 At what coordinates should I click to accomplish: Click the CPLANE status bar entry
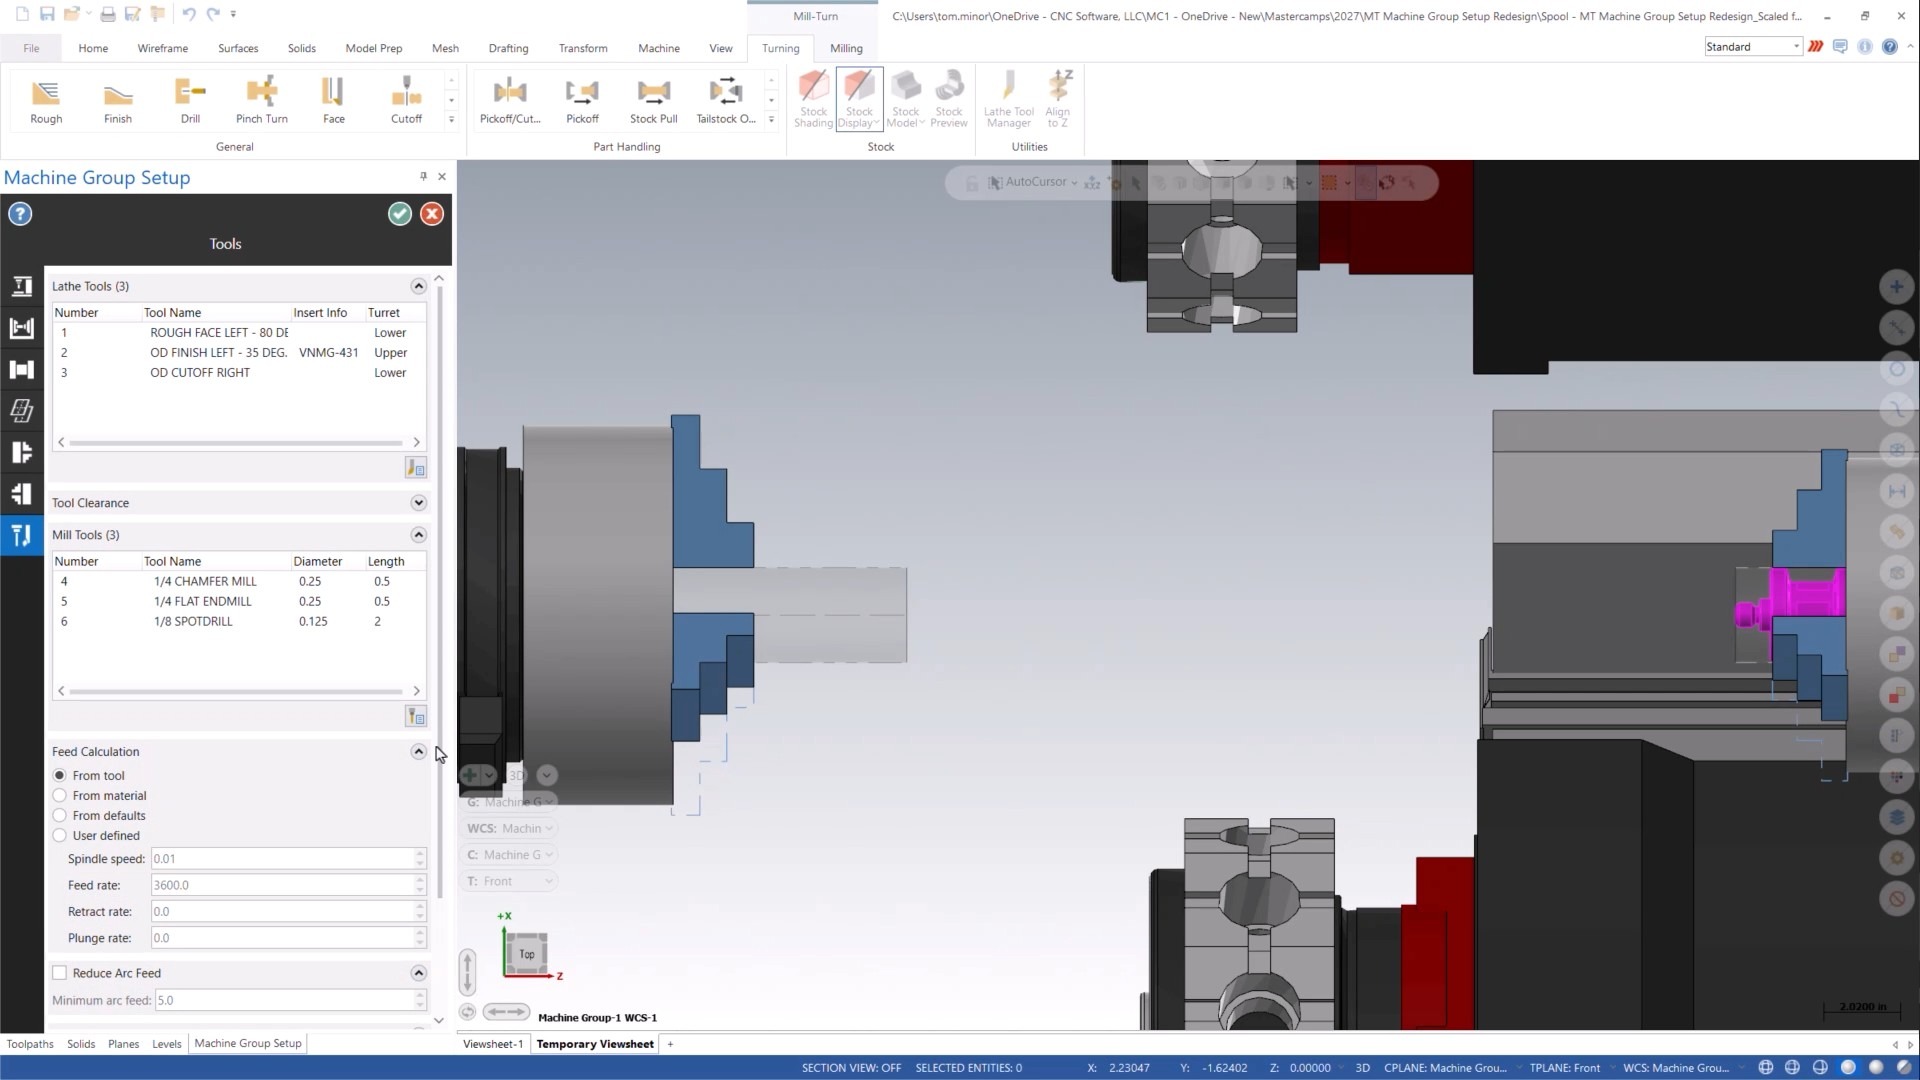click(x=1445, y=1068)
